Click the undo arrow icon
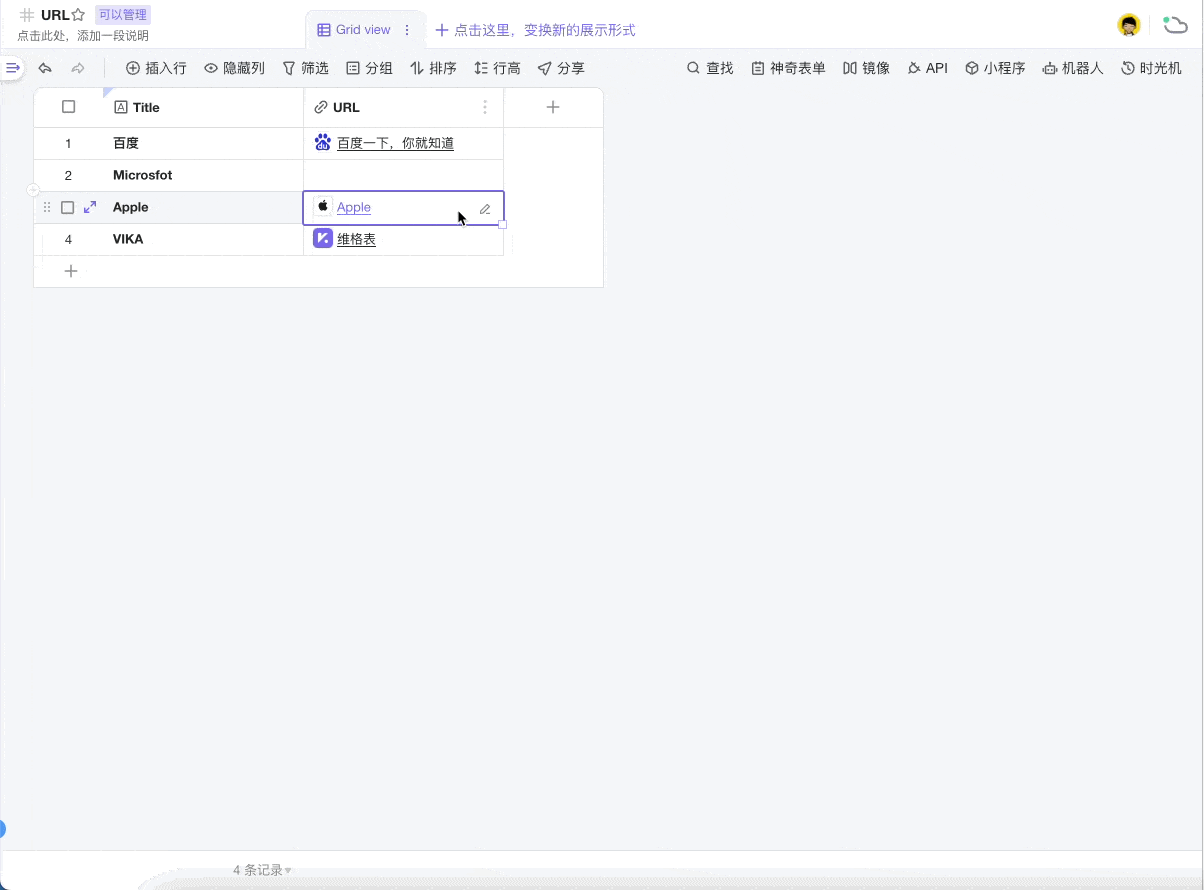The image size is (1204, 890). point(45,68)
